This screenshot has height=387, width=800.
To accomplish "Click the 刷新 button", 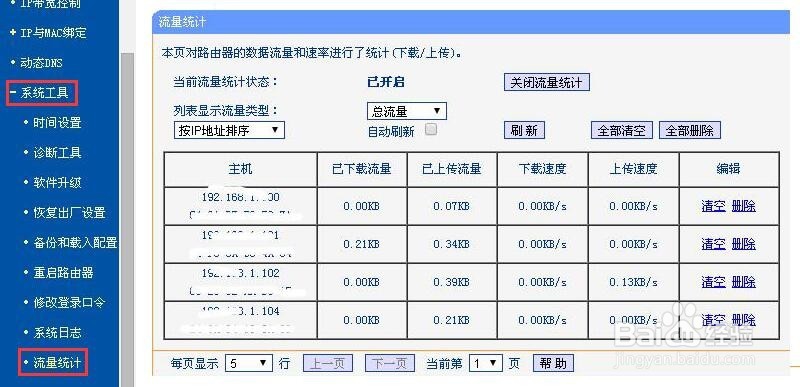I will [524, 131].
